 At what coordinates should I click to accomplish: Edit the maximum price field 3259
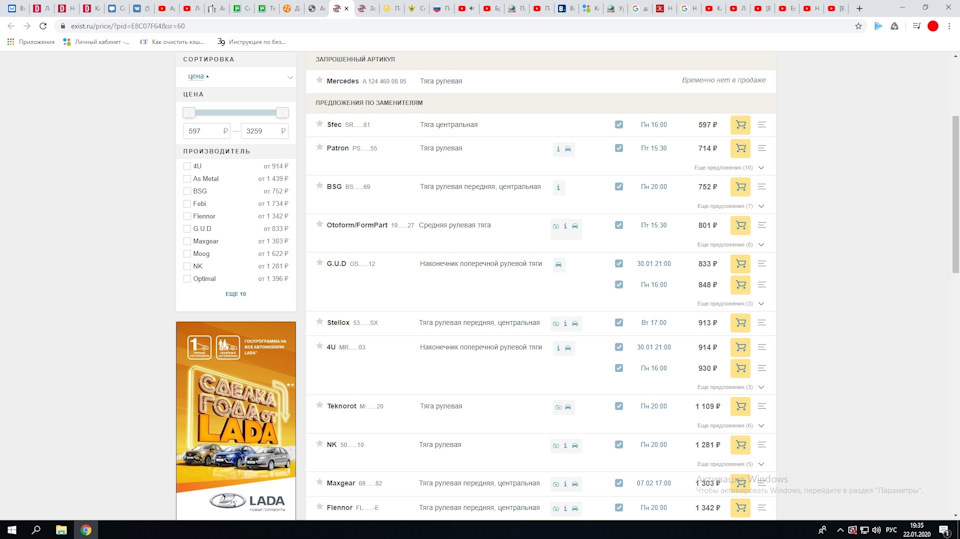click(264, 131)
